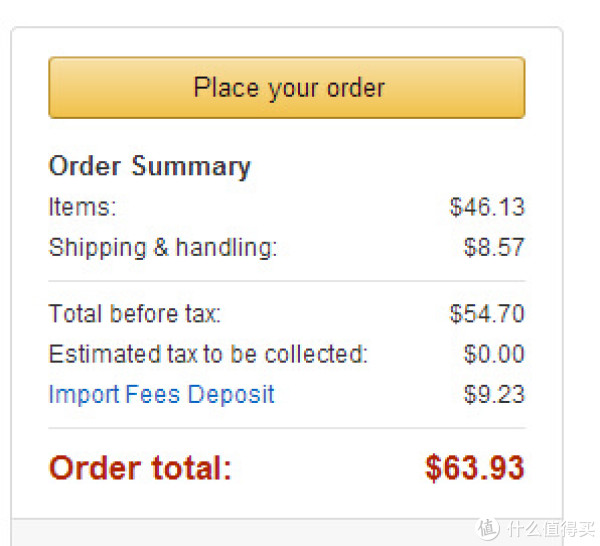
Task: Click the divider line above Order total
Action: click(287, 428)
